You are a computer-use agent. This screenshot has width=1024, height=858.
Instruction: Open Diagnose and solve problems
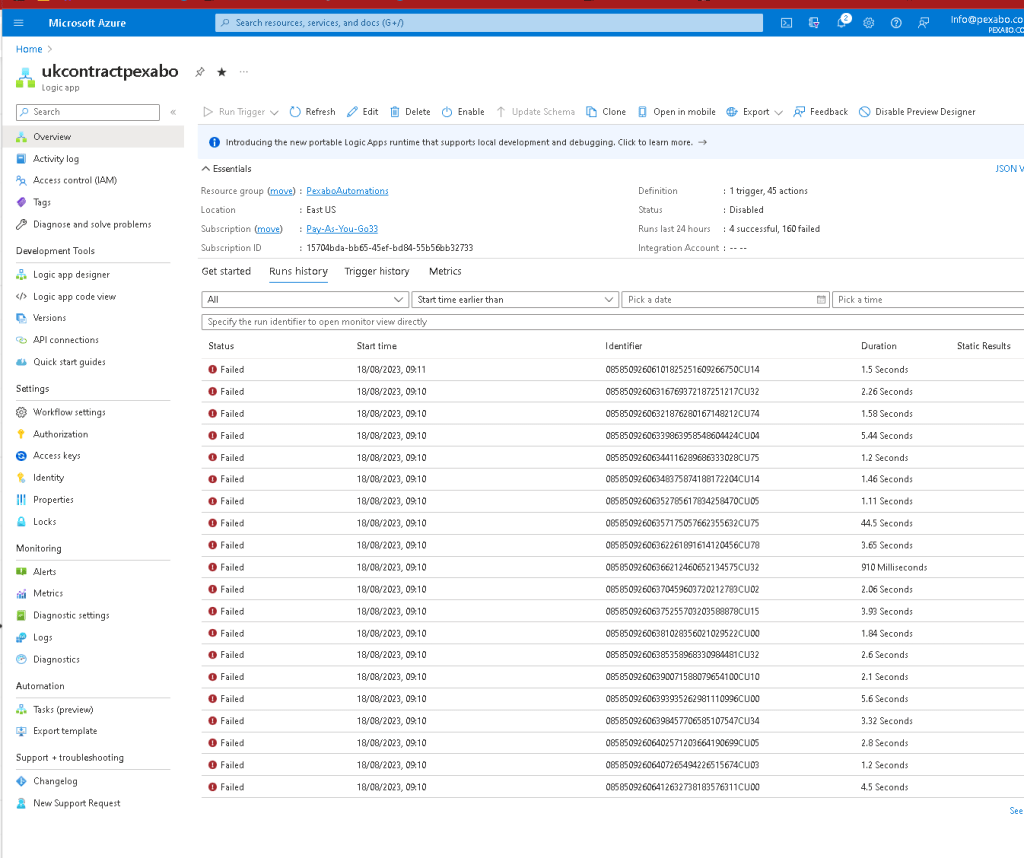(x=93, y=224)
